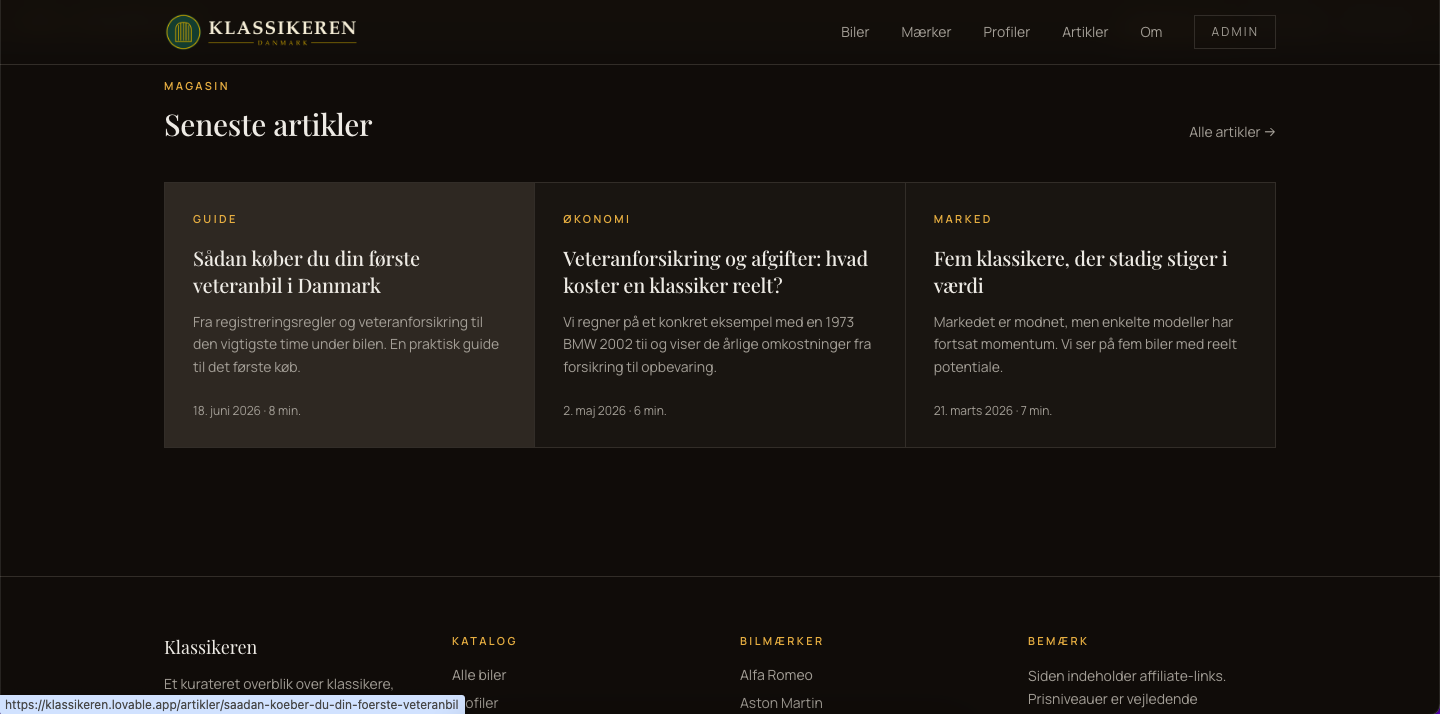Click the Seneste artikler heading
1440x714 pixels.
[268, 125]
